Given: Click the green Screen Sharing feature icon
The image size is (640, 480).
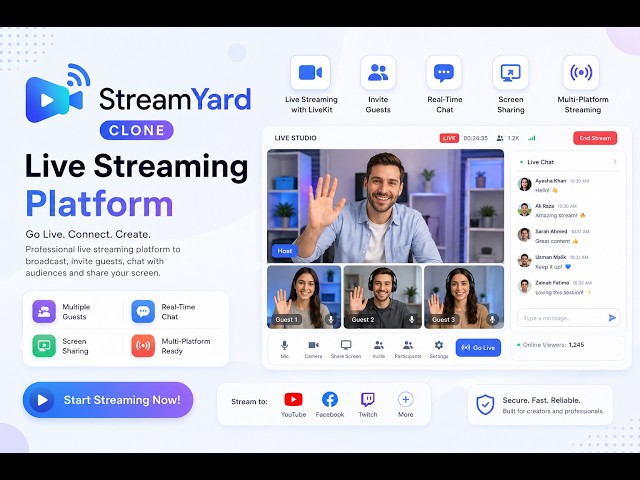Looking at the screenshot, I should tap(44, 346).
